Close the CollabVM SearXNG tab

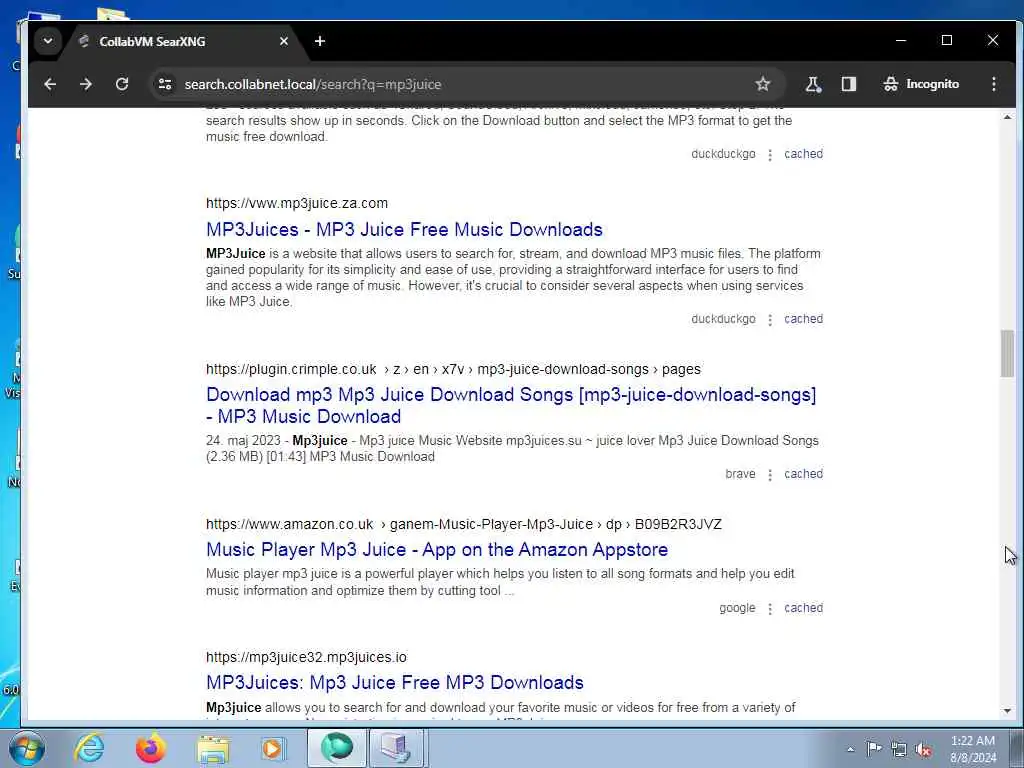[283, 41]
